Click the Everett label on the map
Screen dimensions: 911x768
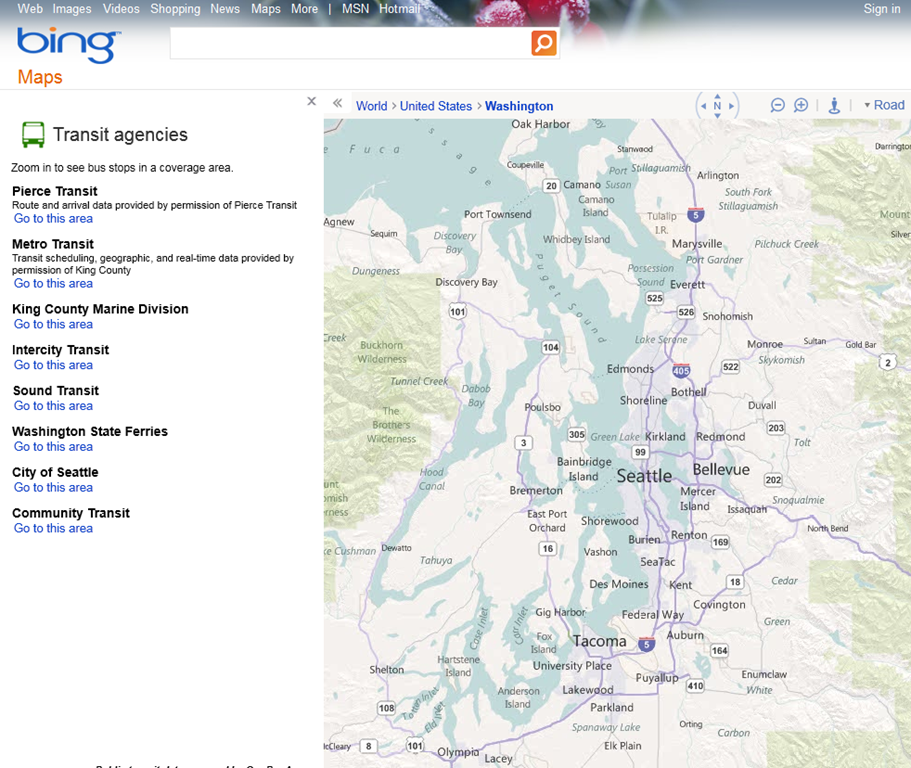(687, 285)
